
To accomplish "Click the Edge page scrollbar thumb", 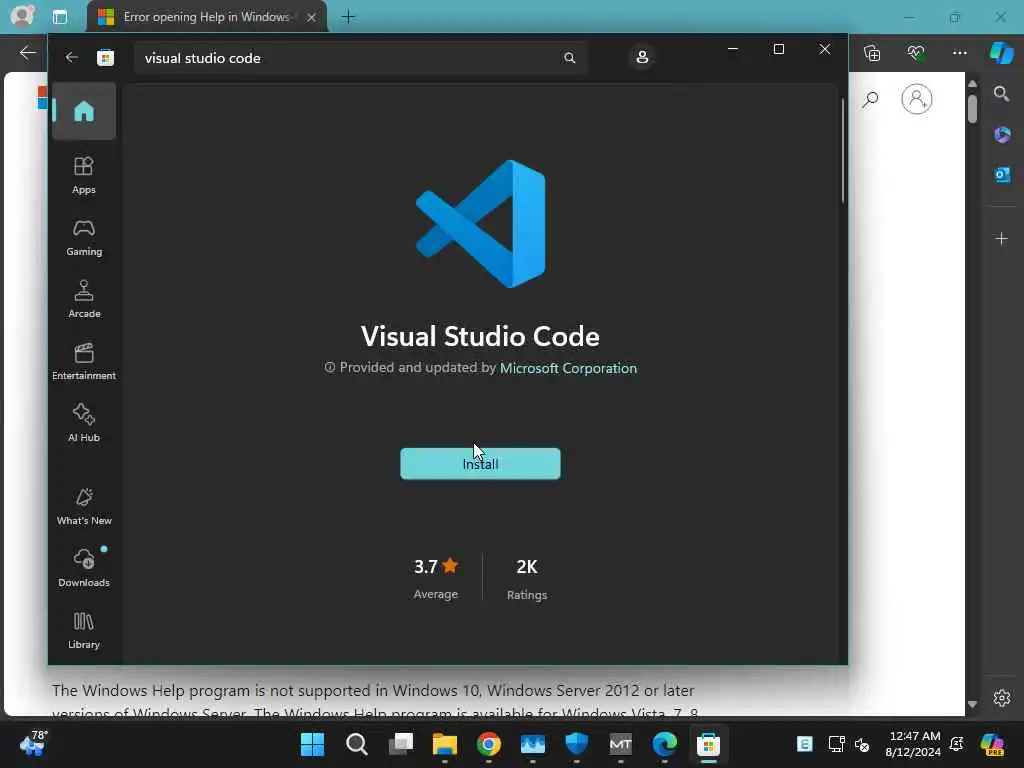I will point(972,108).
